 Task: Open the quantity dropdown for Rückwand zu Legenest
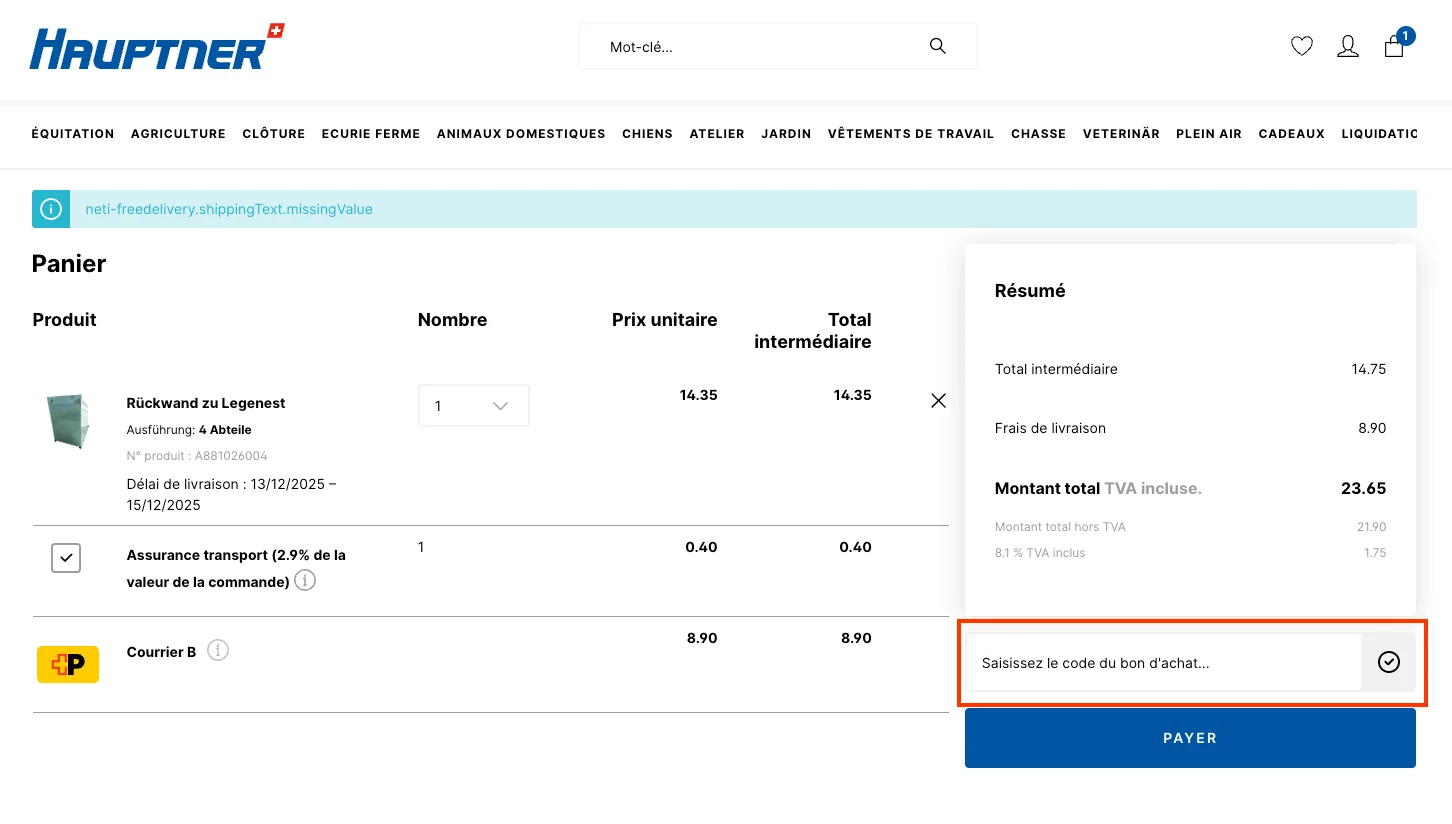coord(473,405)
